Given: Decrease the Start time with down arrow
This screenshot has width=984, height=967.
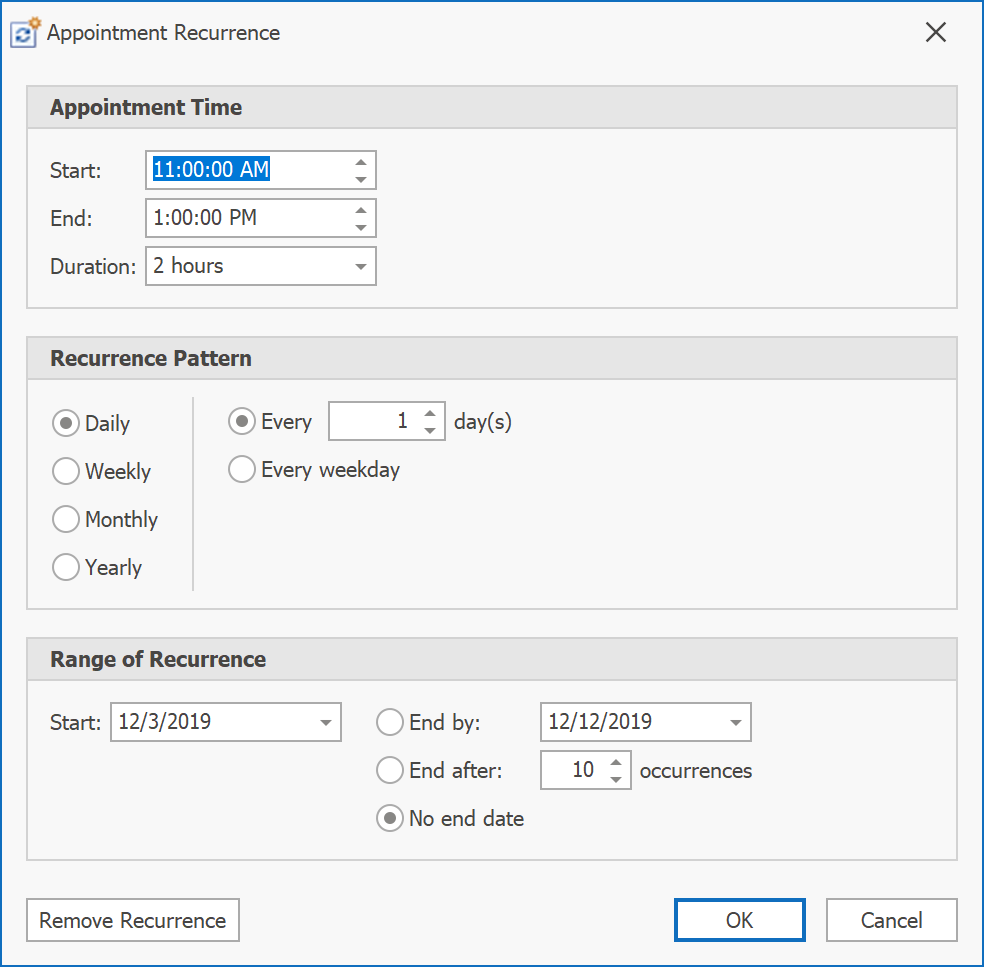Looking at the screenshot, I should [x=361, y=180].
